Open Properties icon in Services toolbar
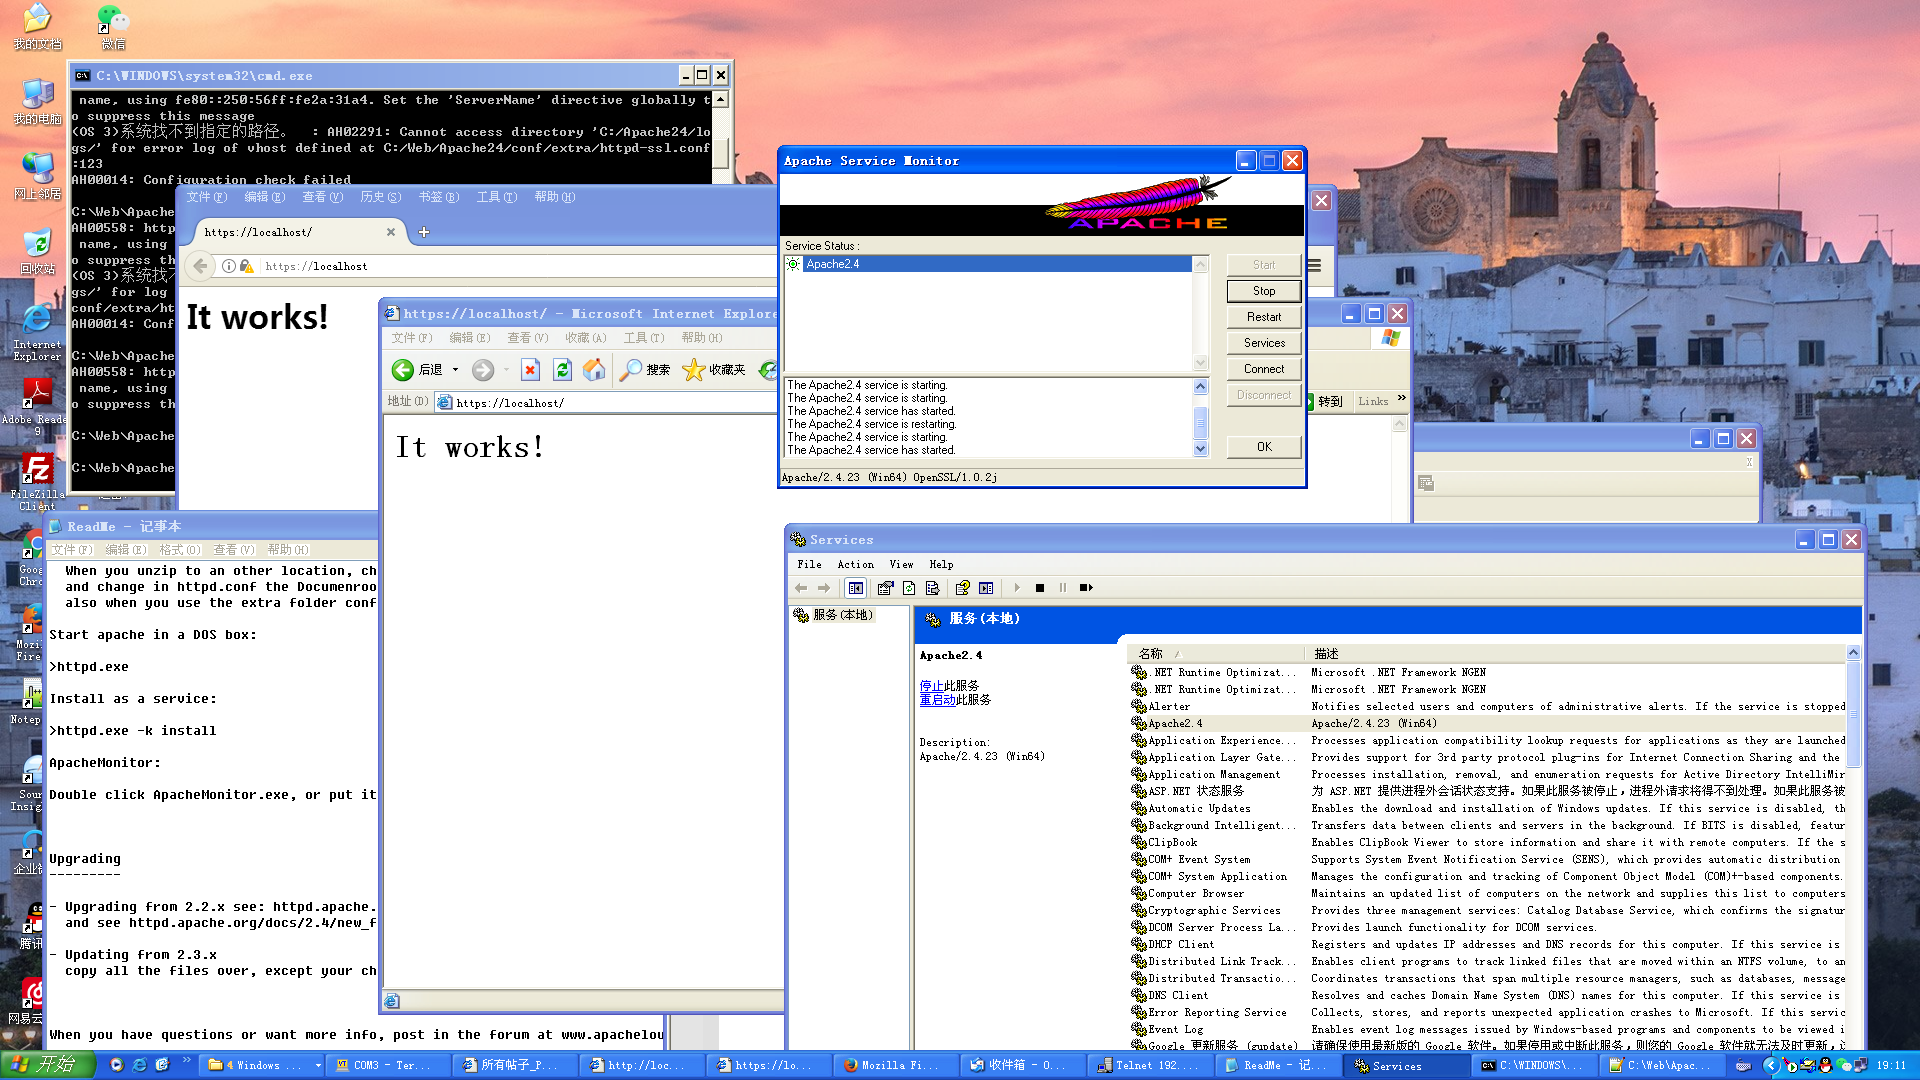The width and height of the screenshot is (1920, 1080). click(x=885, y=588)
